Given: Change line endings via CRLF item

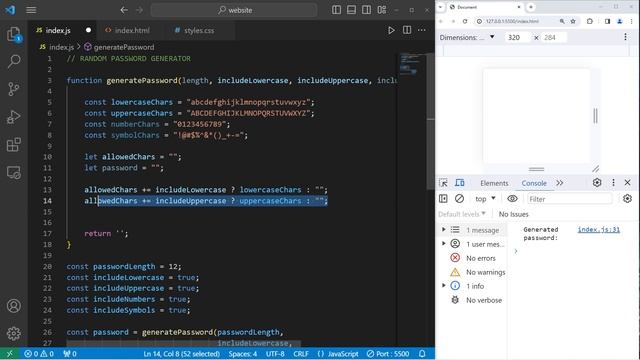Looking at the screenshot, I should [301, 354].
